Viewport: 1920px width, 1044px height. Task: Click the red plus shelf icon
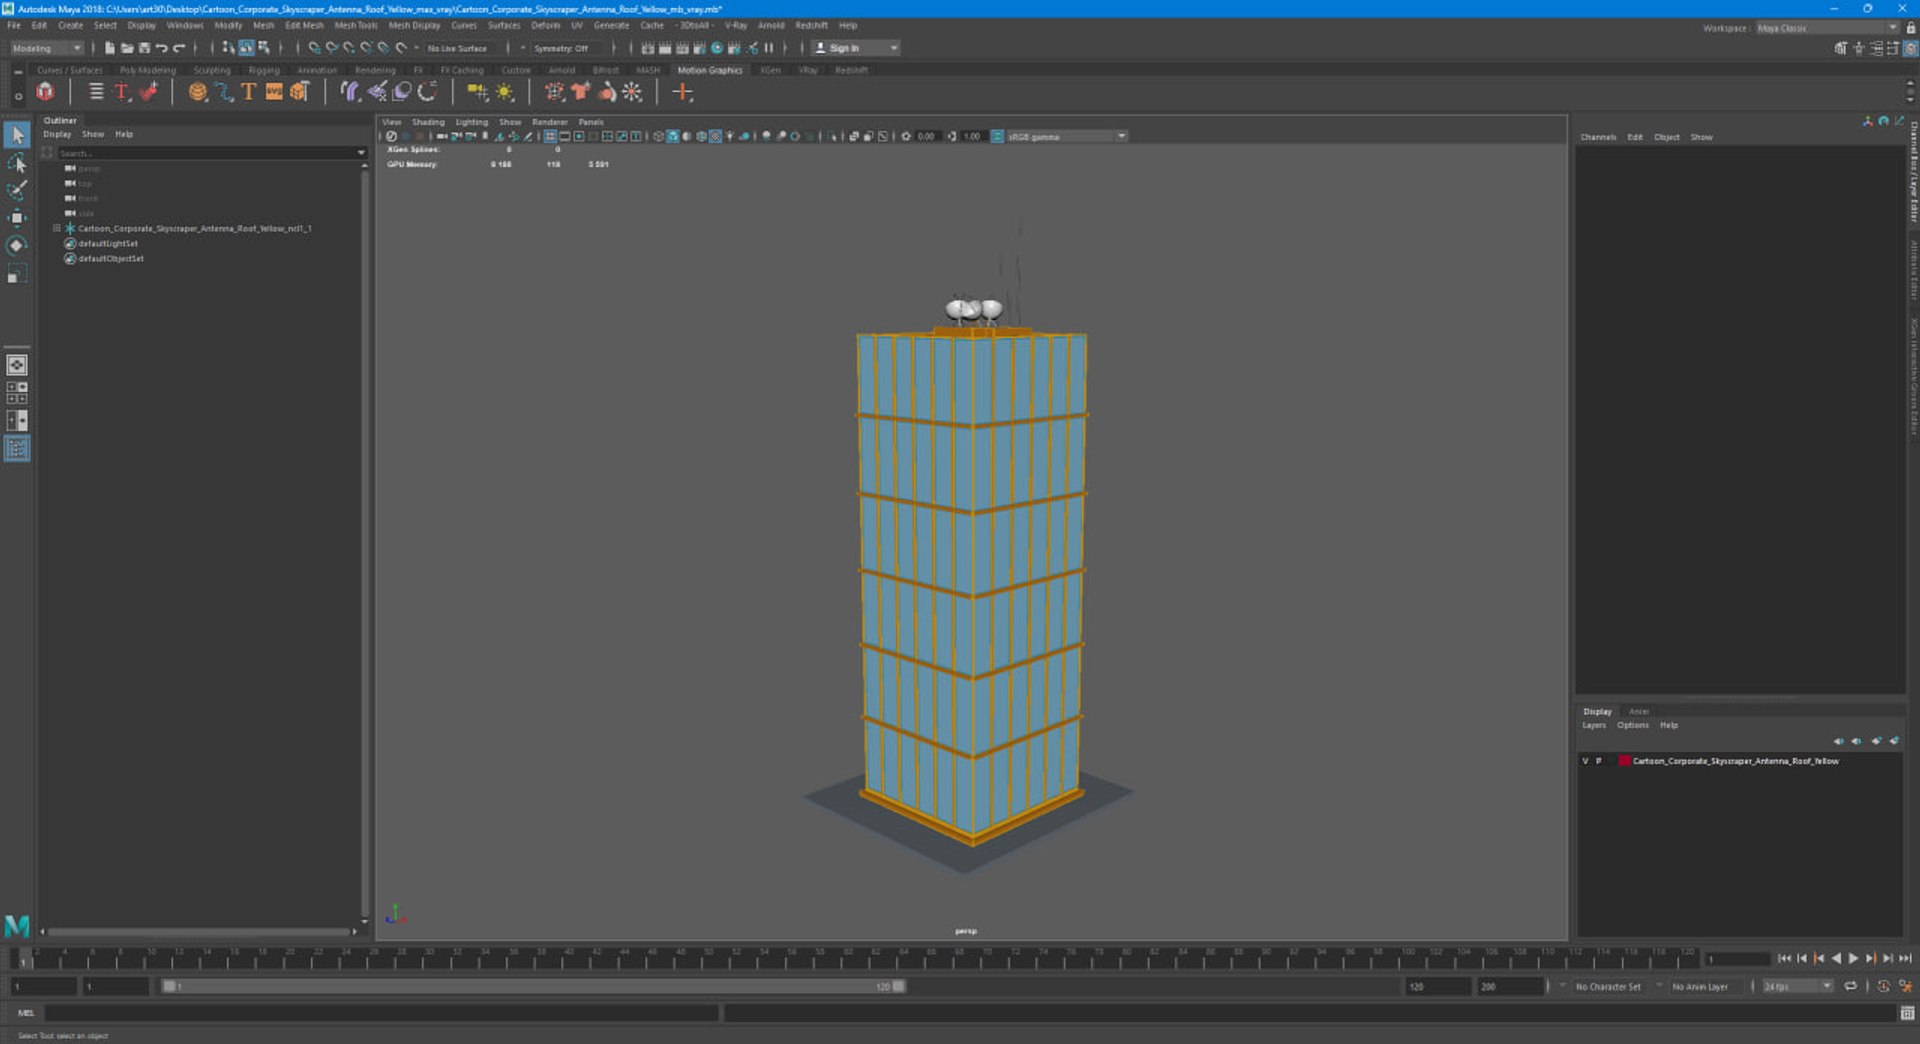pyautogui.click(x=683, y=92)
